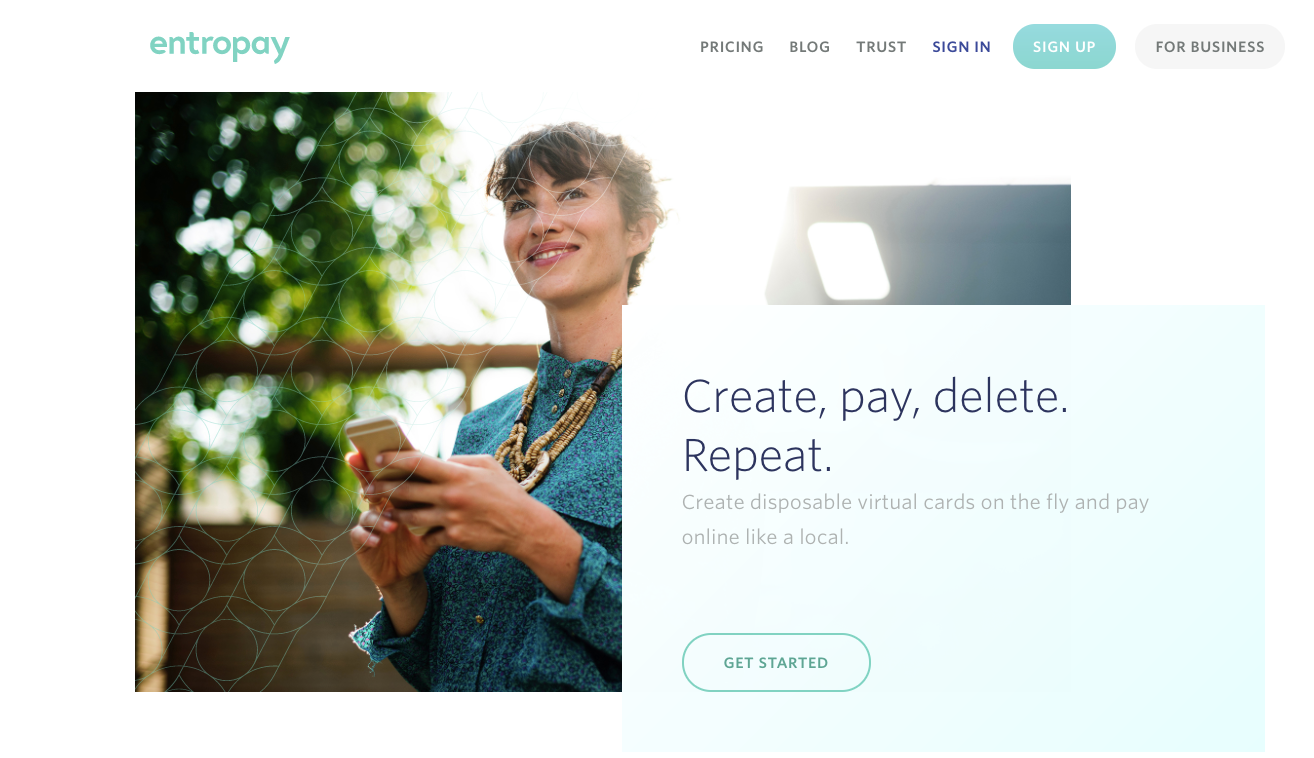The width and height of the screenshot is (1314, 758).
Task: Click the Get Started button
Action: coord(776,662)
